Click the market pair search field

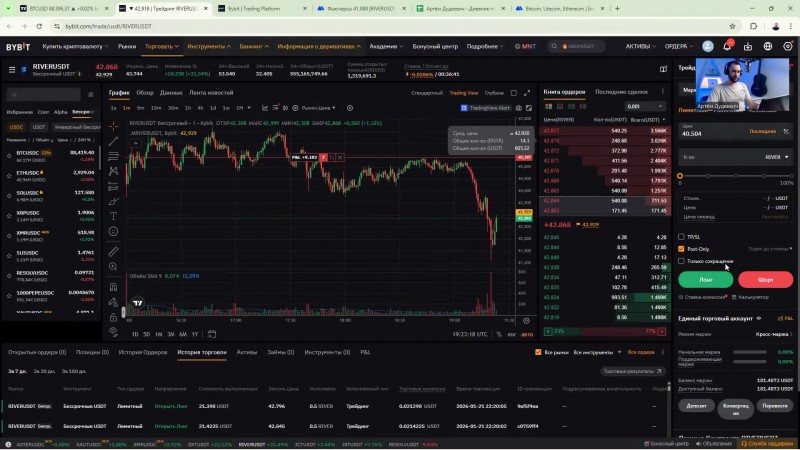coord(43,94)
